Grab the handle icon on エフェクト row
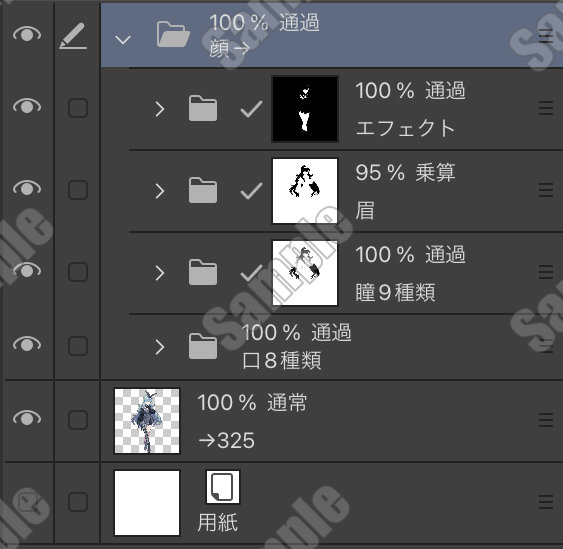563x549 pixels. (x=545, y=108)
